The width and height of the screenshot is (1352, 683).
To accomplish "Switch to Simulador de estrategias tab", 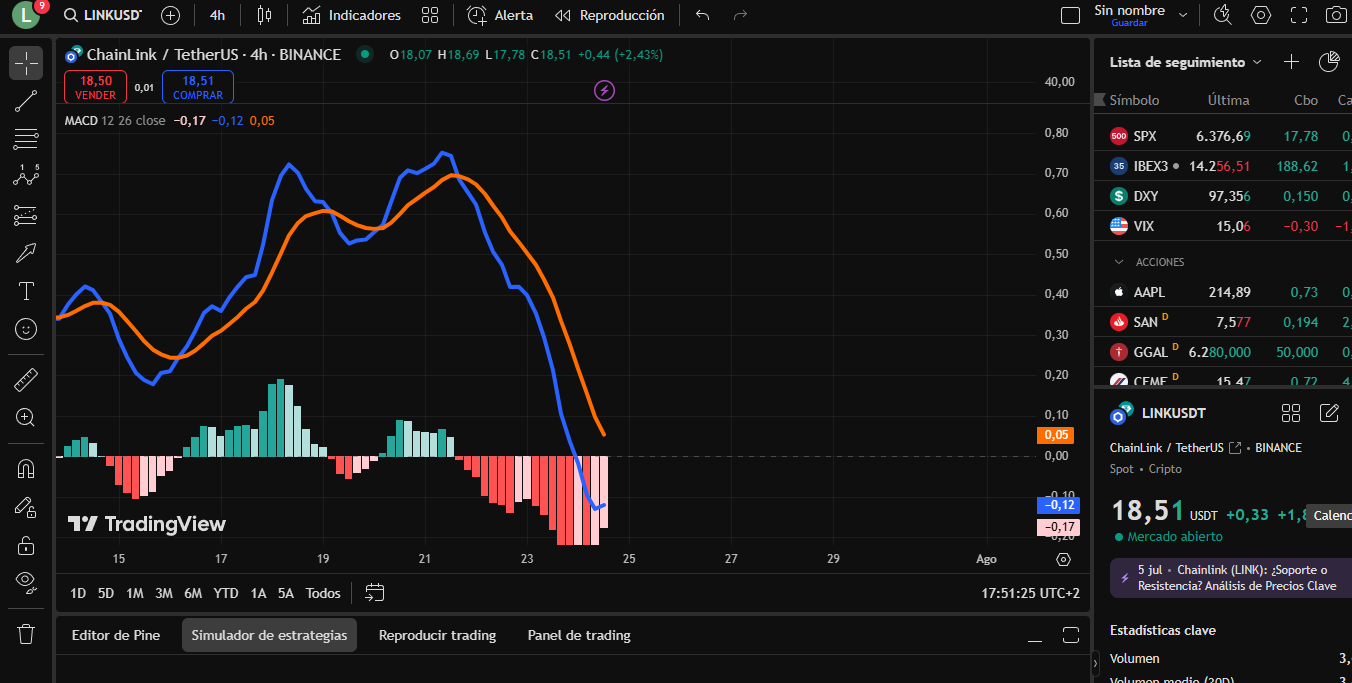I will pos(269,635).
